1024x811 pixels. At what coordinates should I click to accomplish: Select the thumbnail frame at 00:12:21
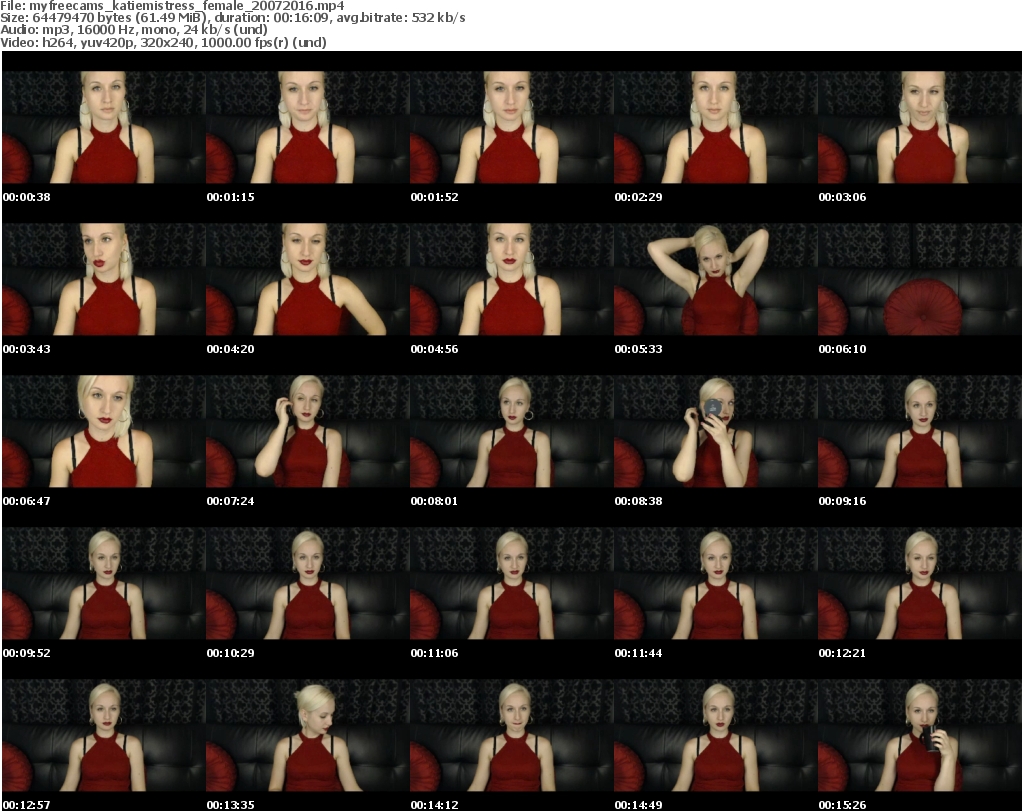click(920, 583)
